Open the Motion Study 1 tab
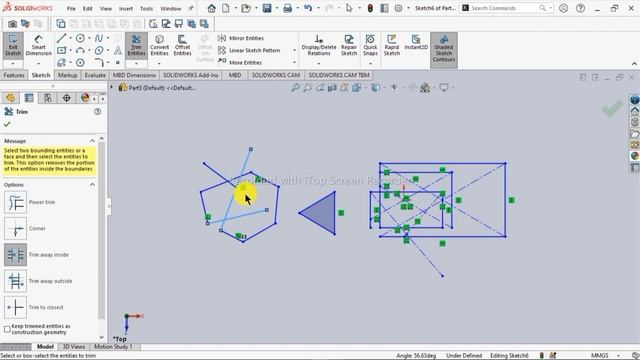Image resolution: width=640 pixels, height=360 pixels. [x=113, y=347]
